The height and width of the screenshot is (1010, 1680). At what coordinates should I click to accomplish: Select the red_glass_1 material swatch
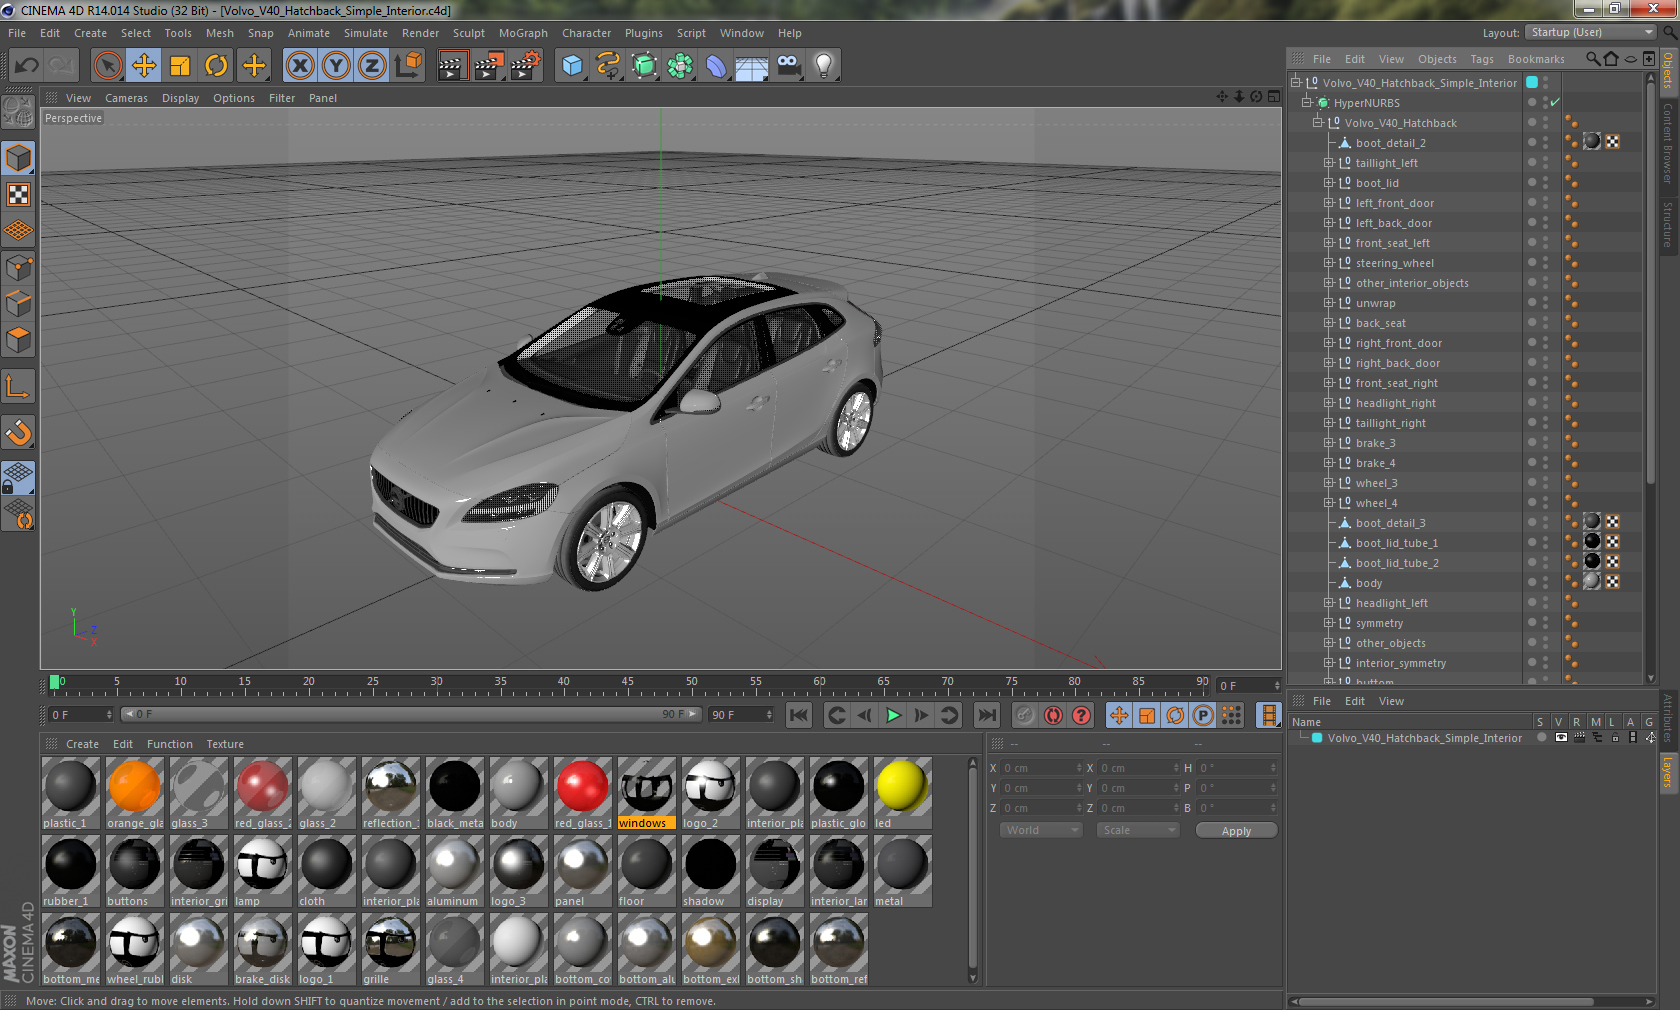point(582,793)
